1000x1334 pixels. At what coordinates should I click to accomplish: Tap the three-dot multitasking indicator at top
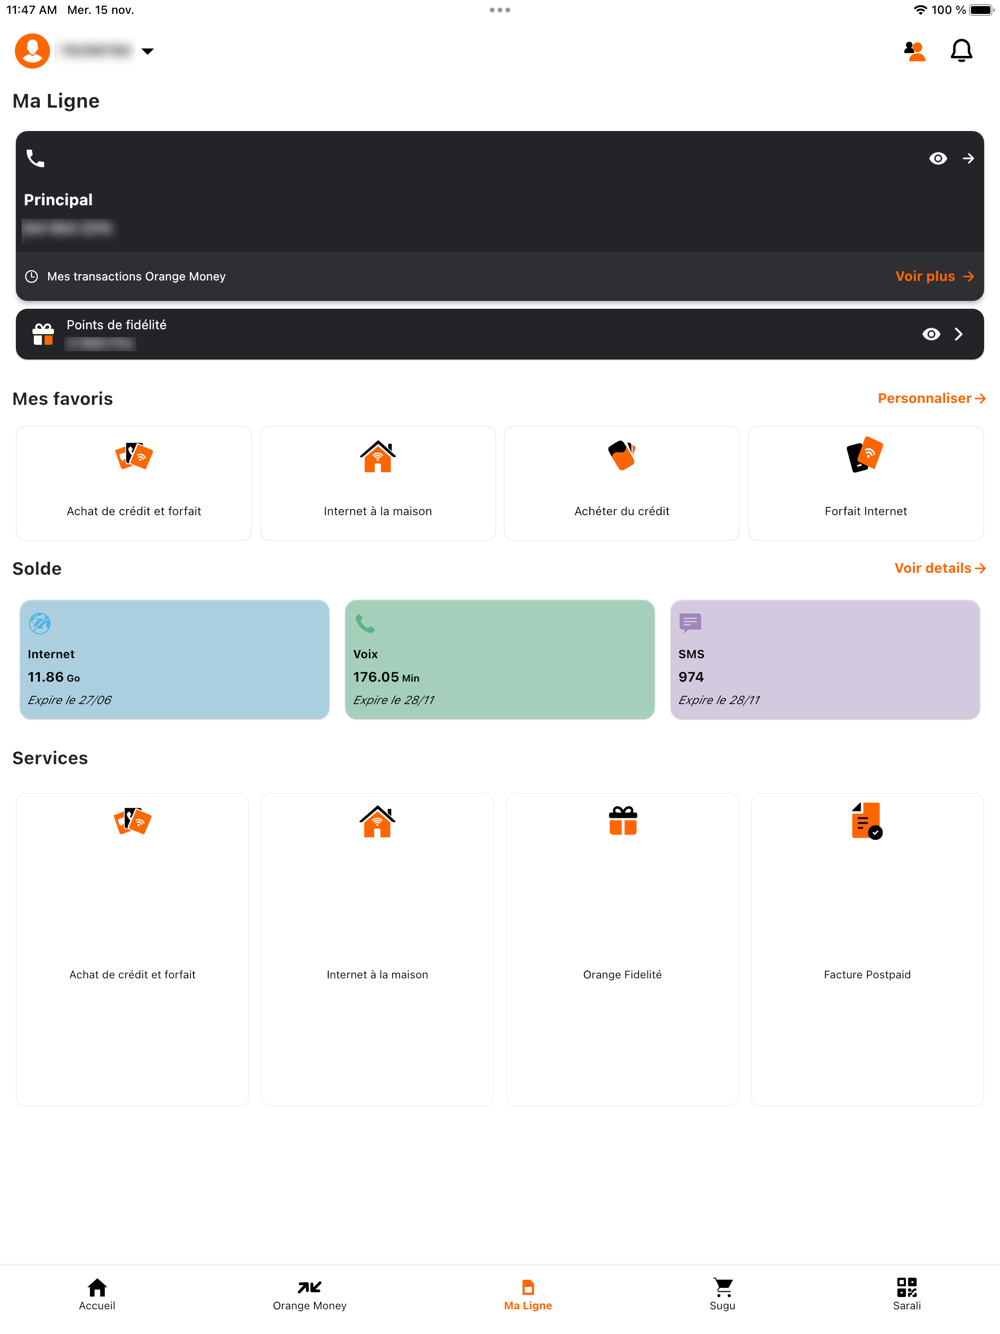(500, 10)
